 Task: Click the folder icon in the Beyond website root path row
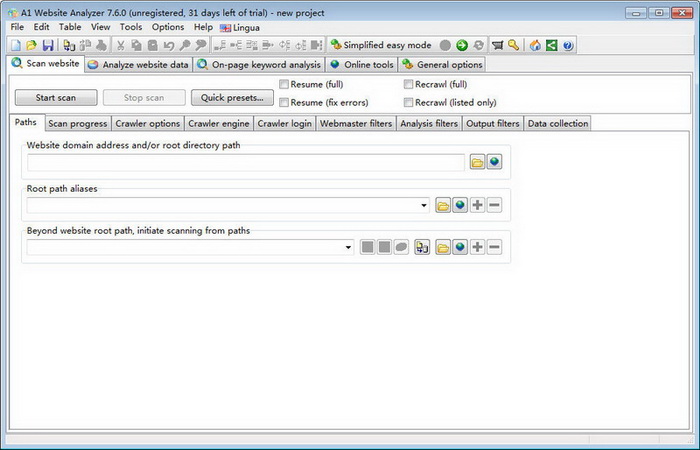[443, 247]
